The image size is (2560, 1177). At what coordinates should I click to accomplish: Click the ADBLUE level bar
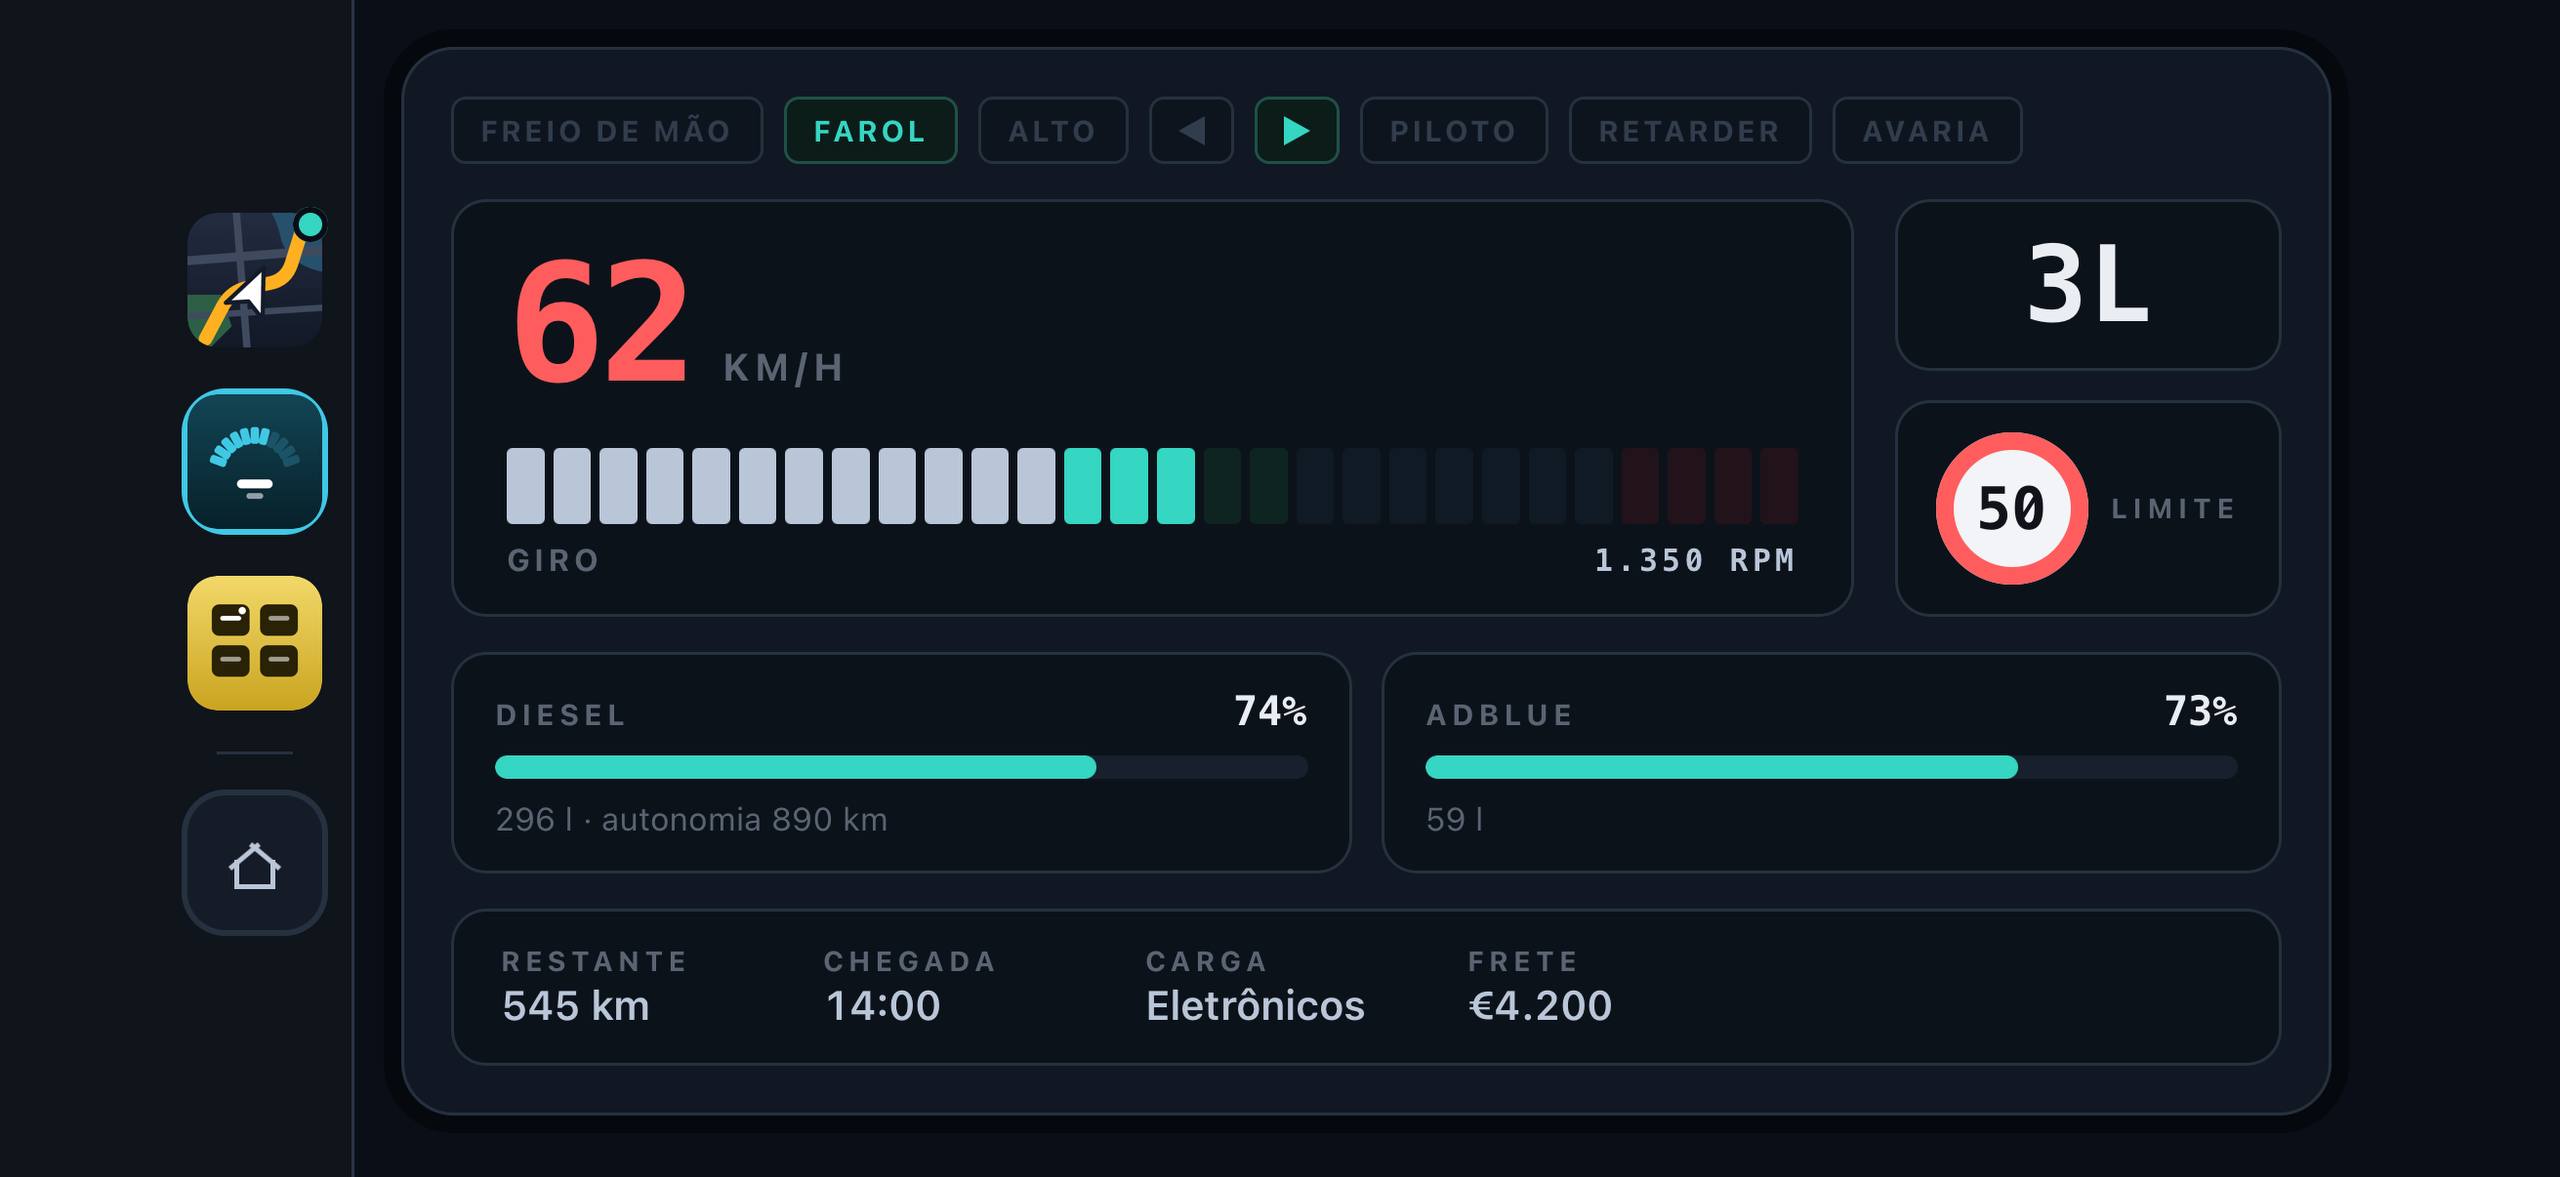[1831, 767]
